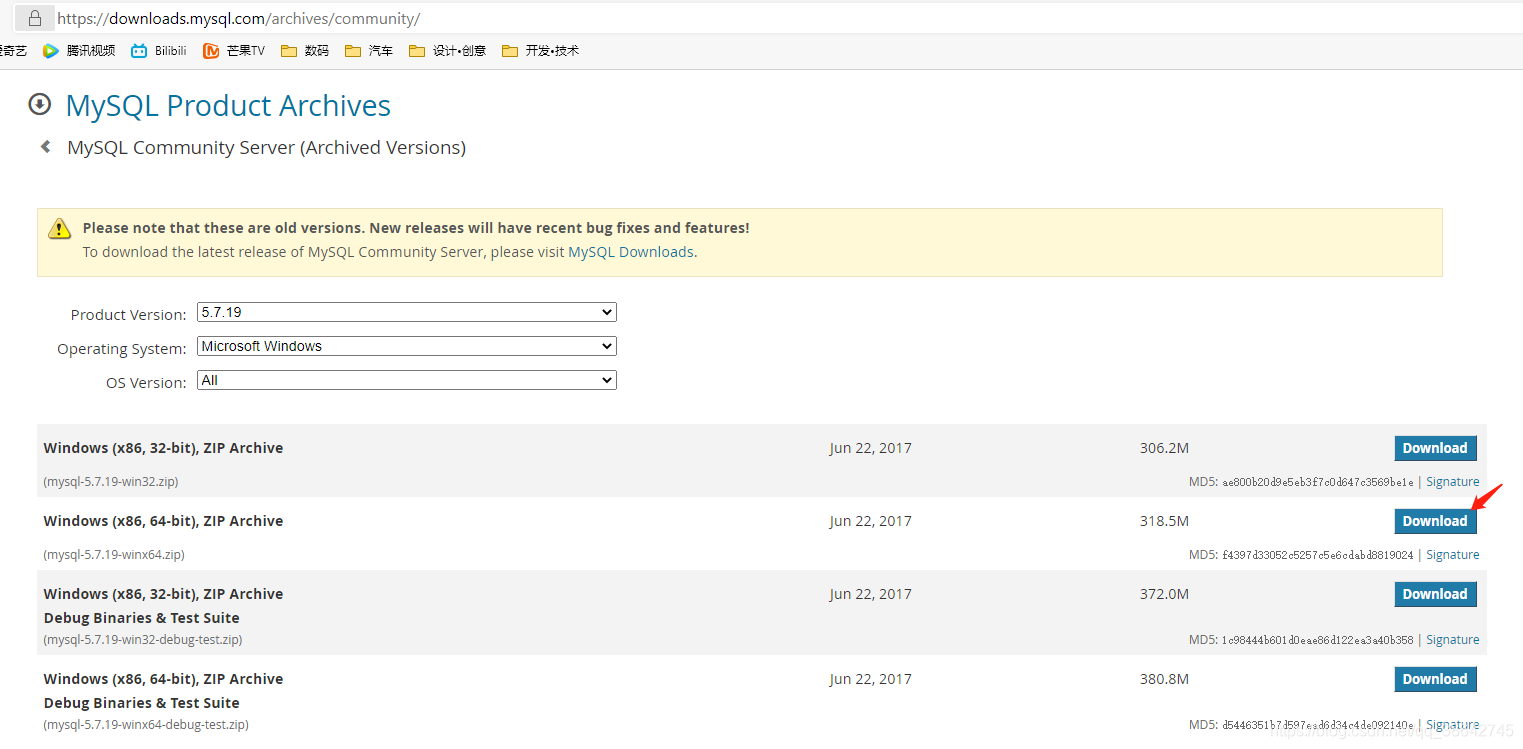Click the 380.8M file size value

pos(1164,679)
